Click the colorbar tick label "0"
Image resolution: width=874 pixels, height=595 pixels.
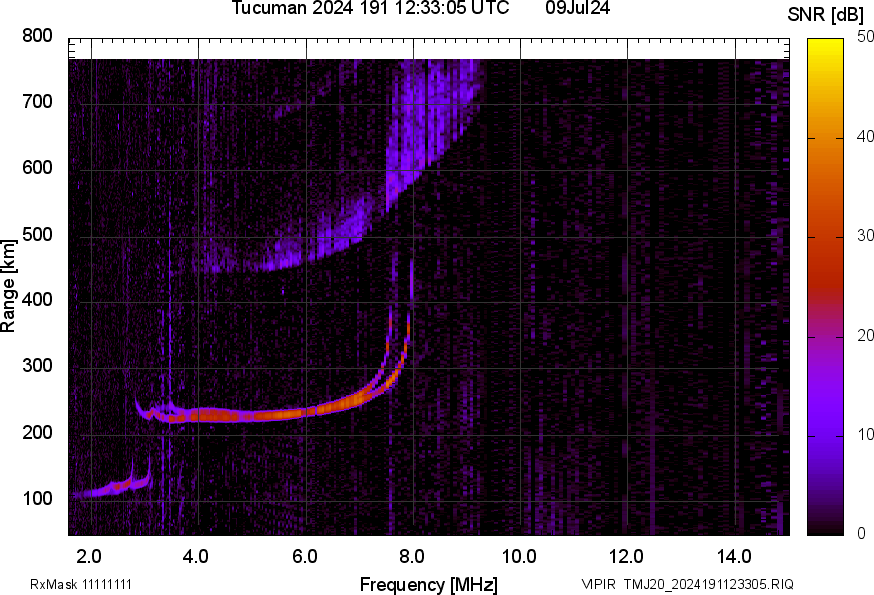(x=861, y=534)
